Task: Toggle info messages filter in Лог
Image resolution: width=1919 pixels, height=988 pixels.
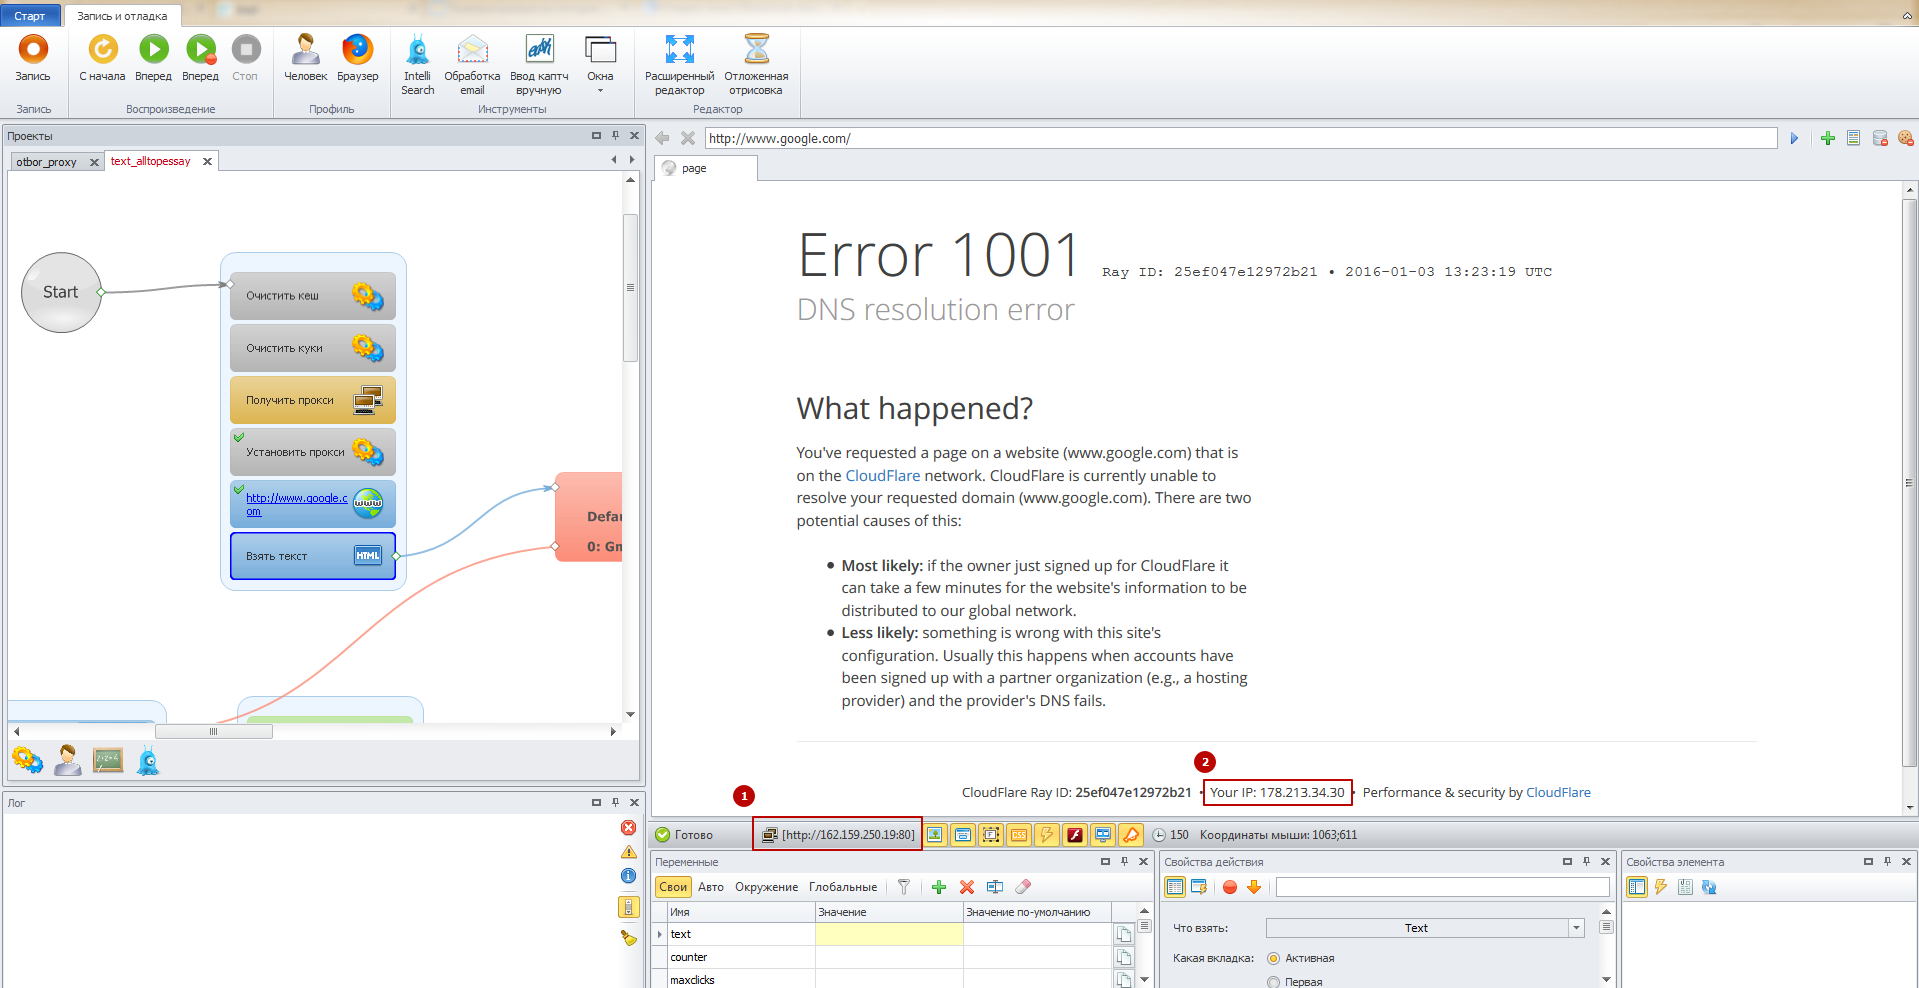Action: click(628, 876)
